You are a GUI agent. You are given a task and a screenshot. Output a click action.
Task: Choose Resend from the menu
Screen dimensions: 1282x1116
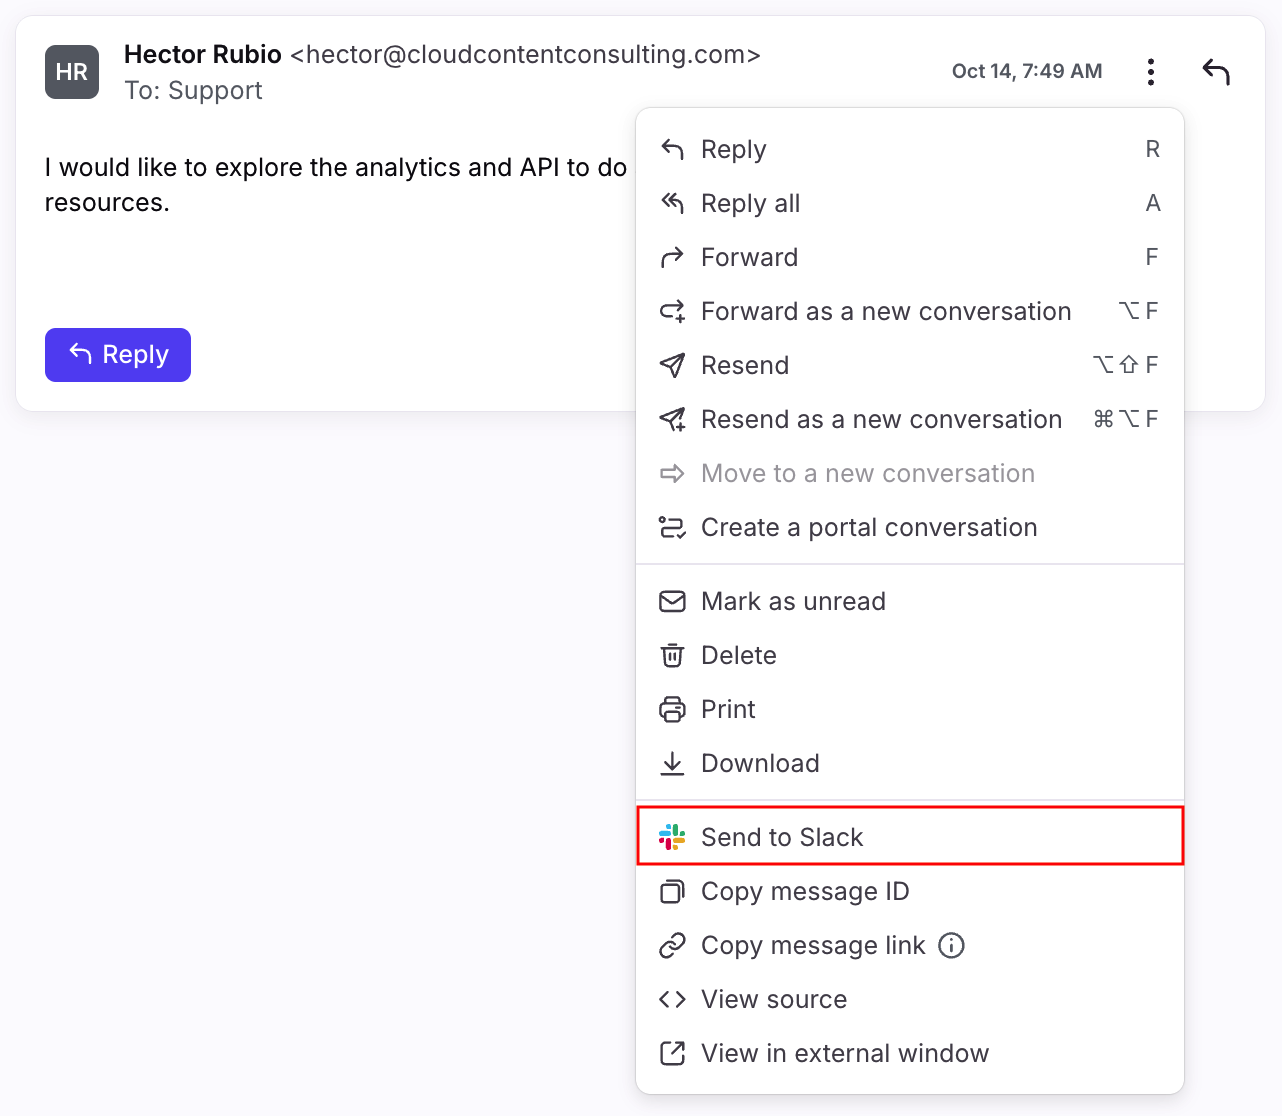pos(744,365)
